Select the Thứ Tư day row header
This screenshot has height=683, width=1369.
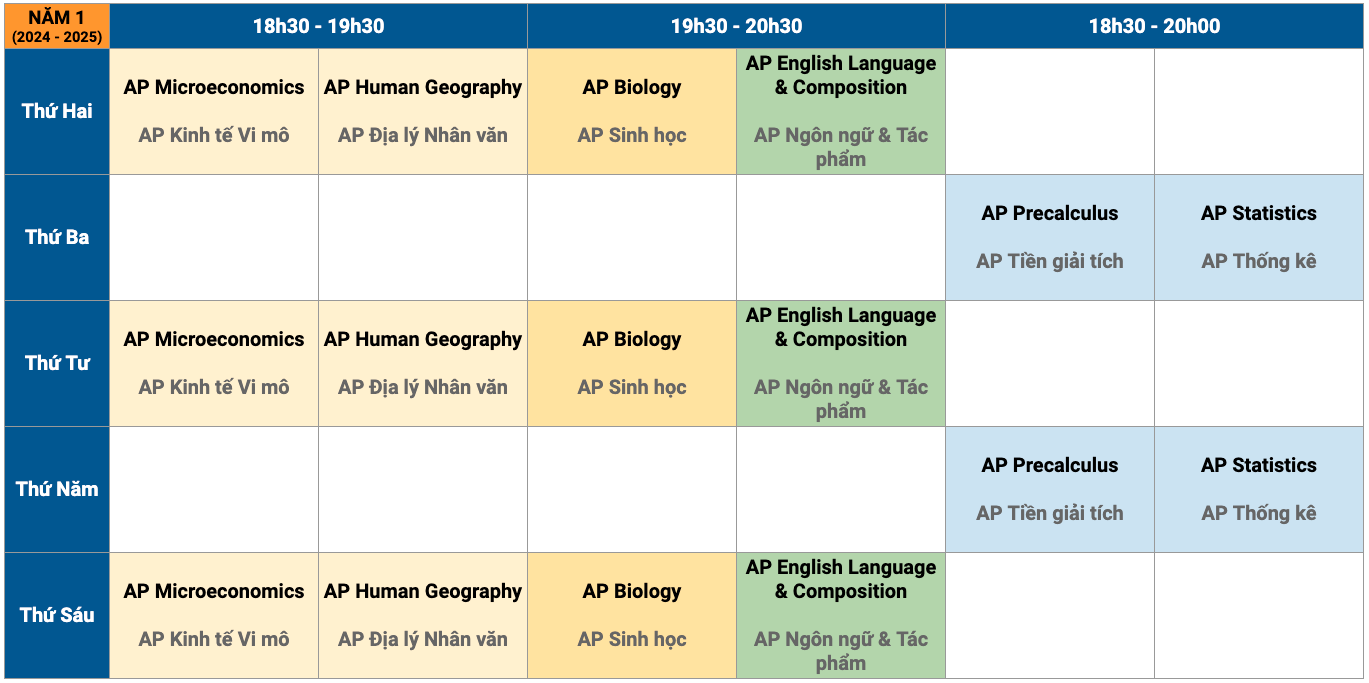57,363
